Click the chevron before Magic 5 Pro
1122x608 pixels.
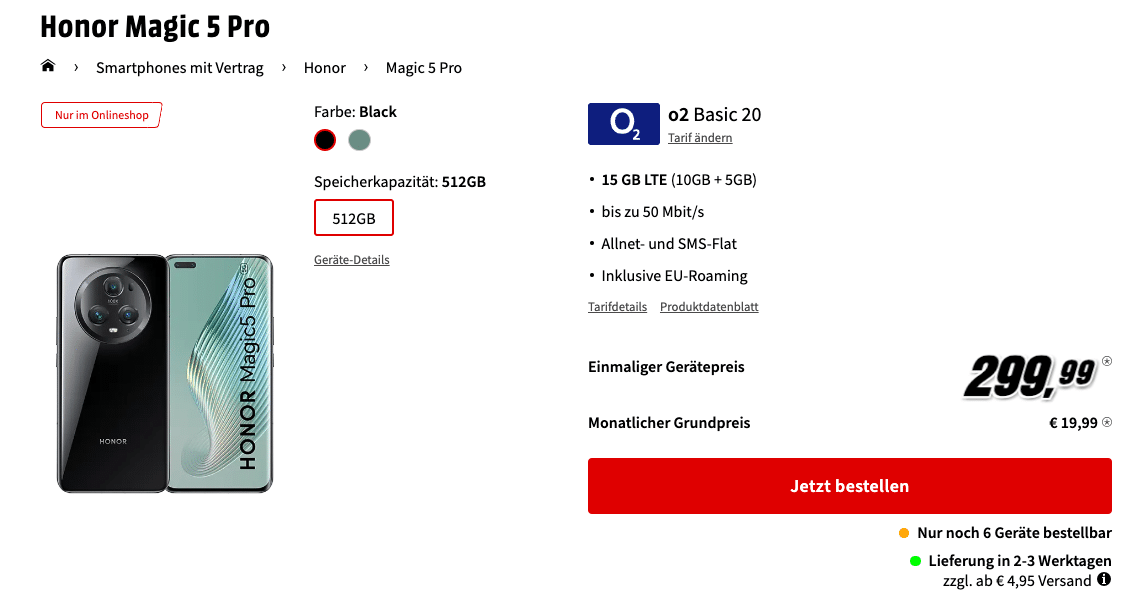366,67
